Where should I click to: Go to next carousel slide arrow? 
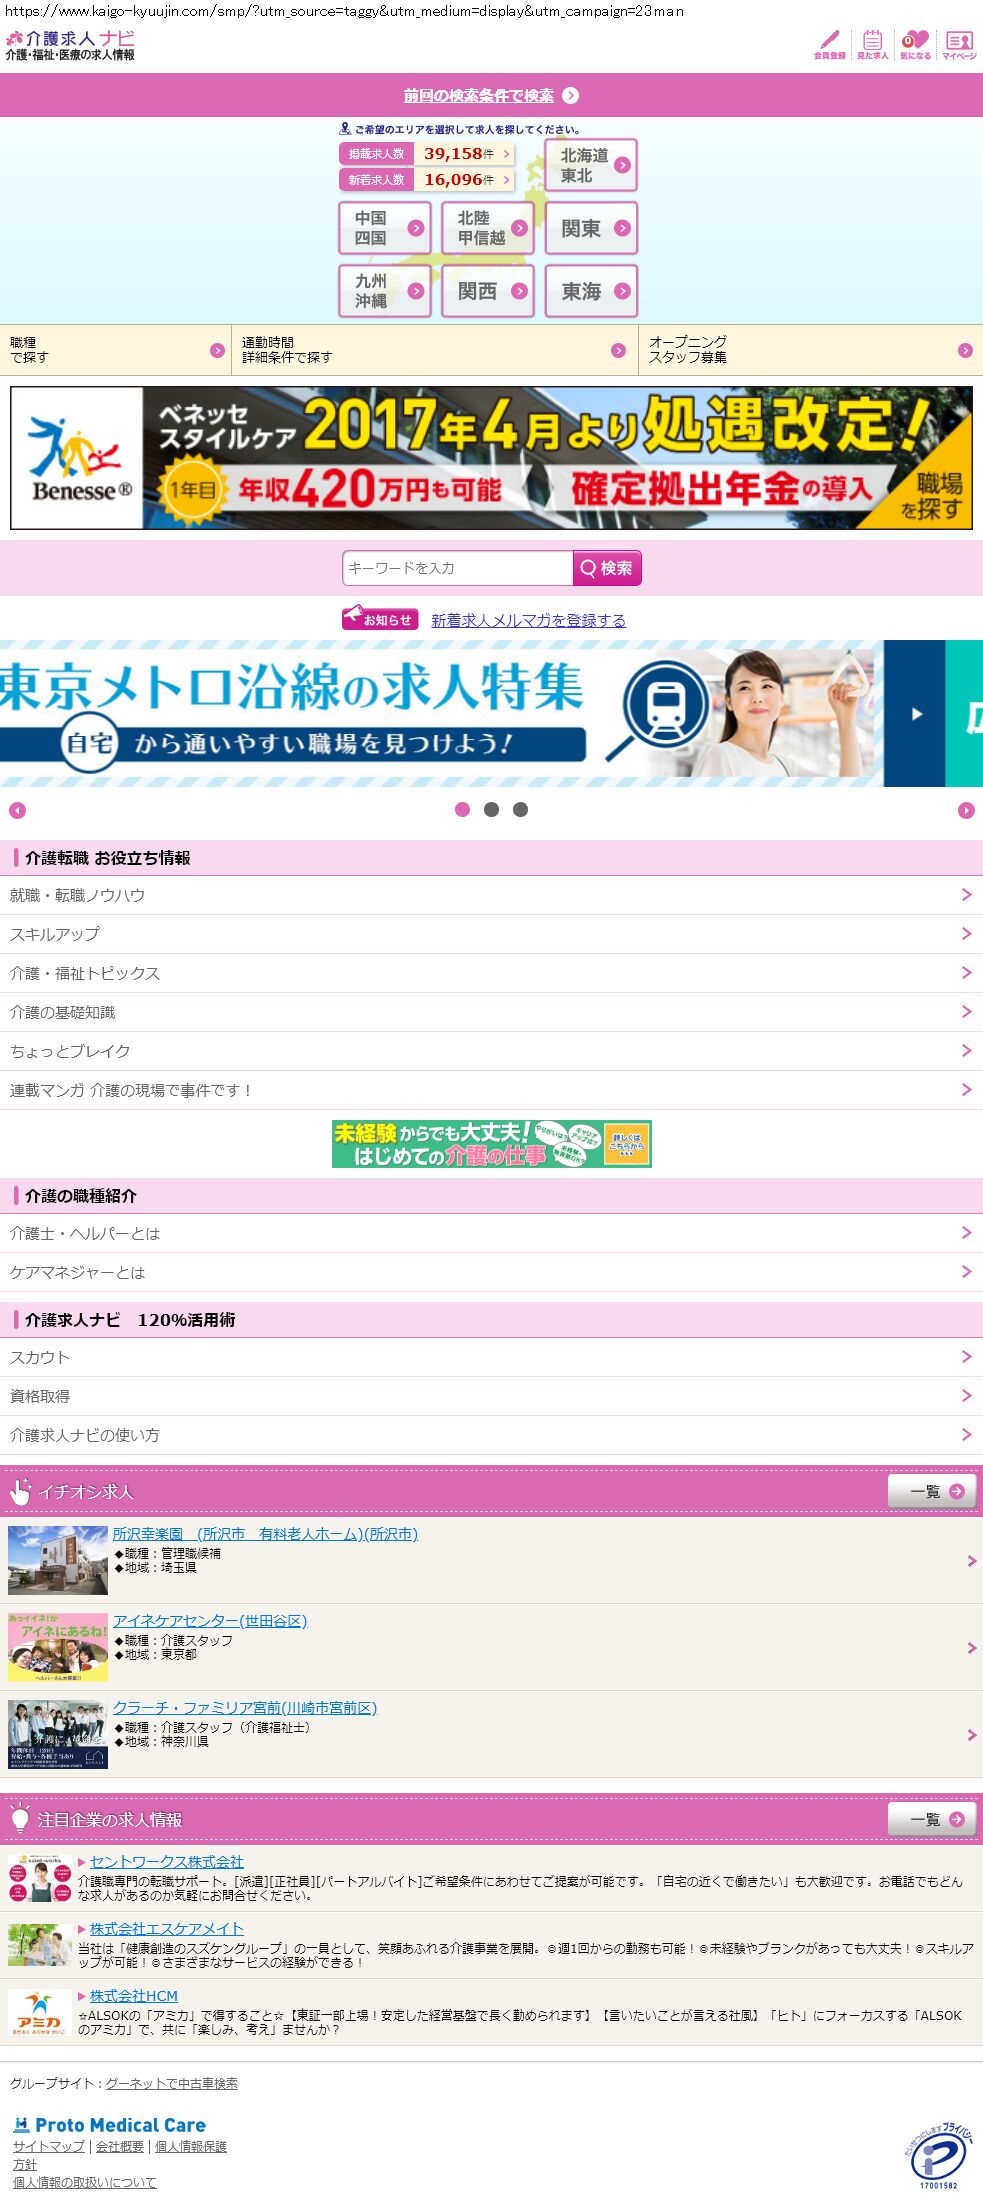966,810
